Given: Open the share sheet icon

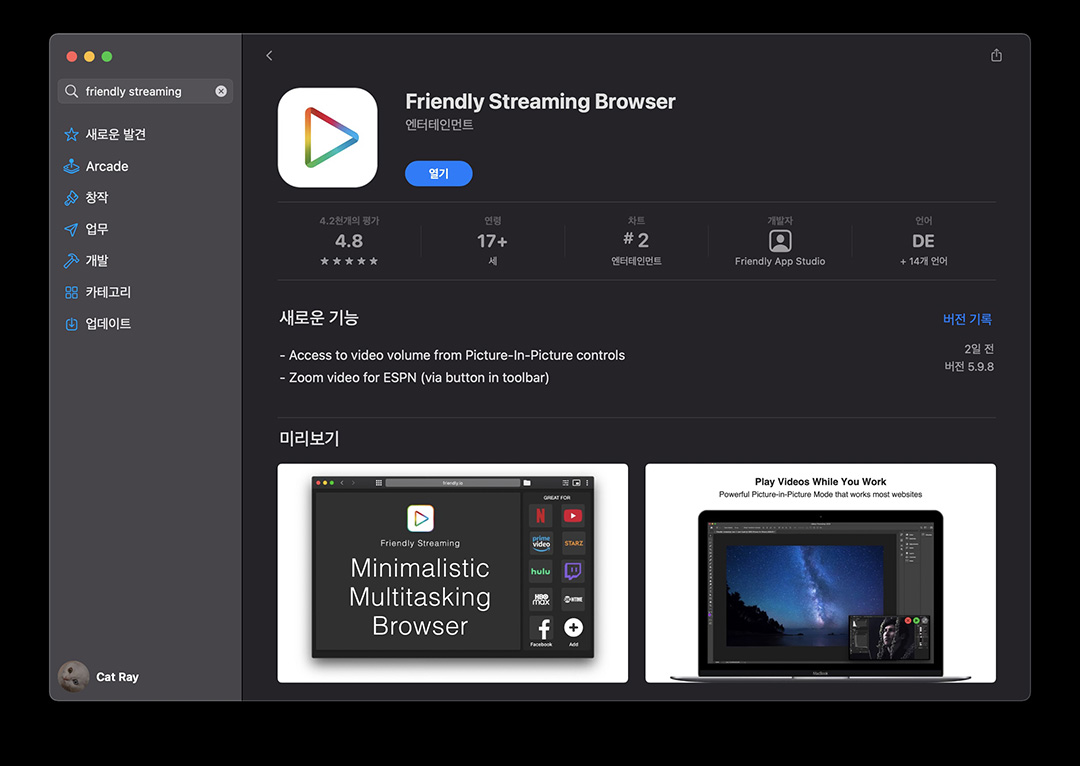Looking at the screenshot, I should pos(996,55).
